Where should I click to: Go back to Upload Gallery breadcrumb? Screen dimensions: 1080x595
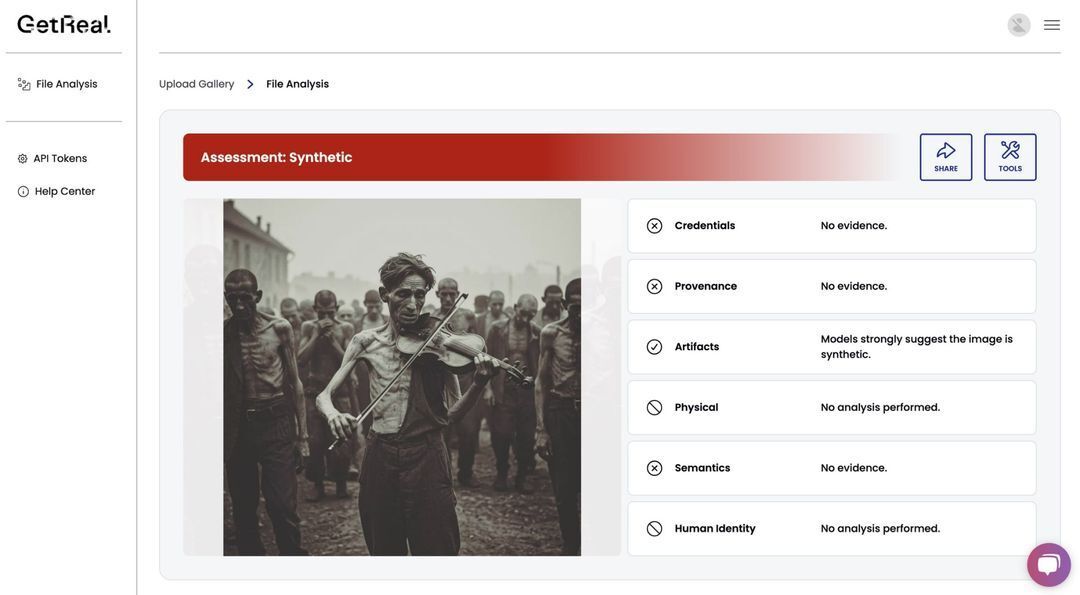[196, 84]
